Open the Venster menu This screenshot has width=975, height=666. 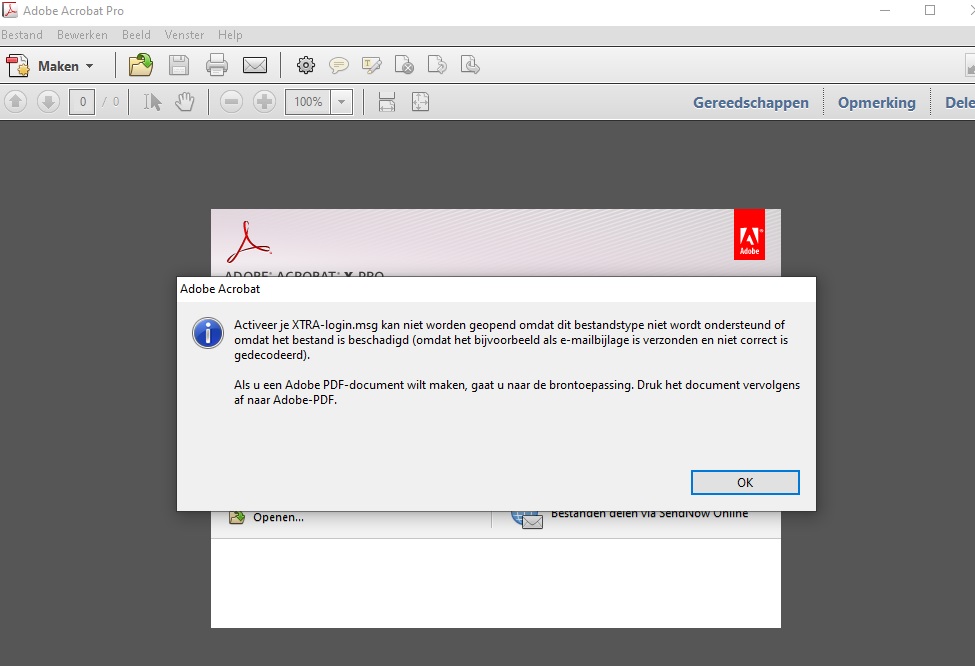click(x=184, y=35)
